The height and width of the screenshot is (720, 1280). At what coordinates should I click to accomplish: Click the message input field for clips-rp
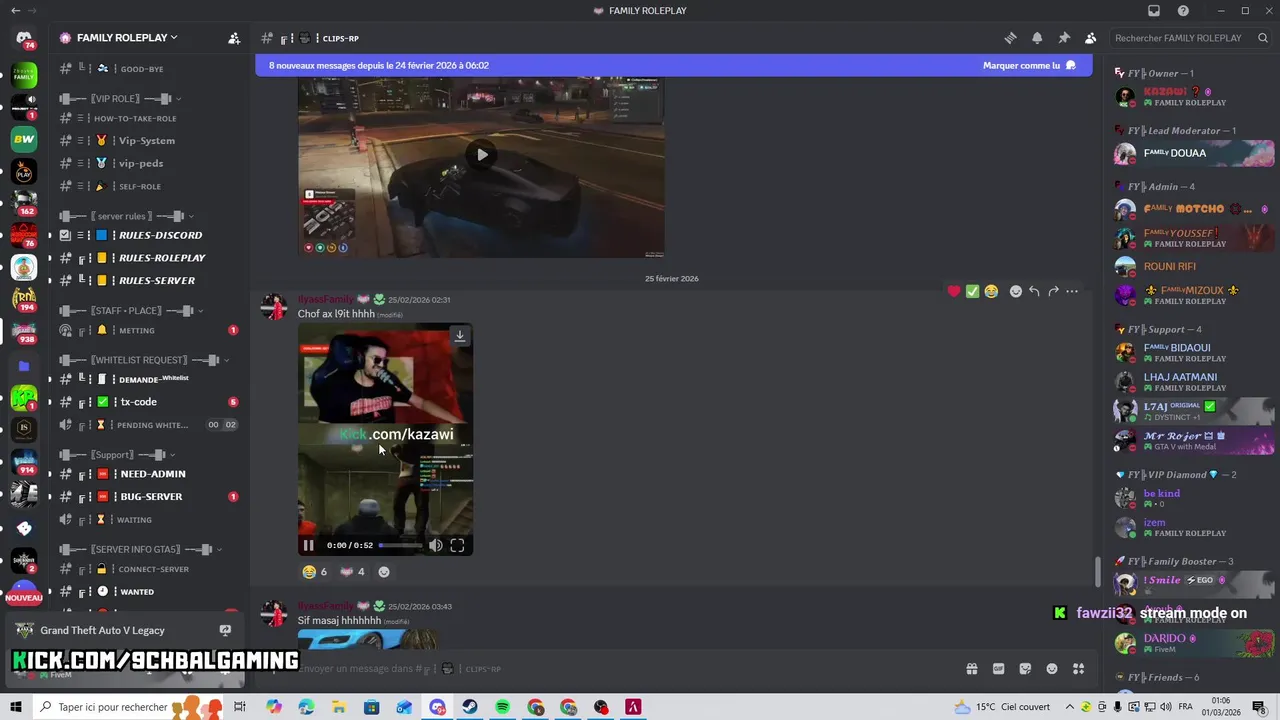(620, 669)
